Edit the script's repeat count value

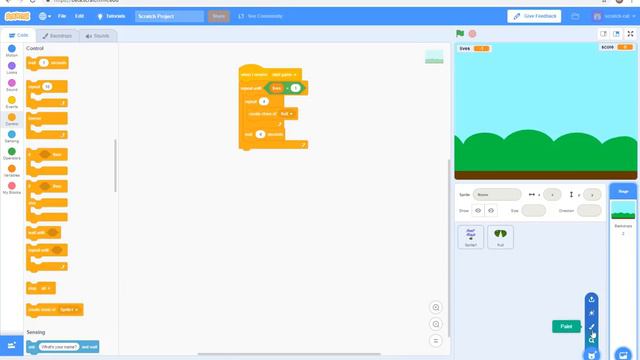point(264,101)
